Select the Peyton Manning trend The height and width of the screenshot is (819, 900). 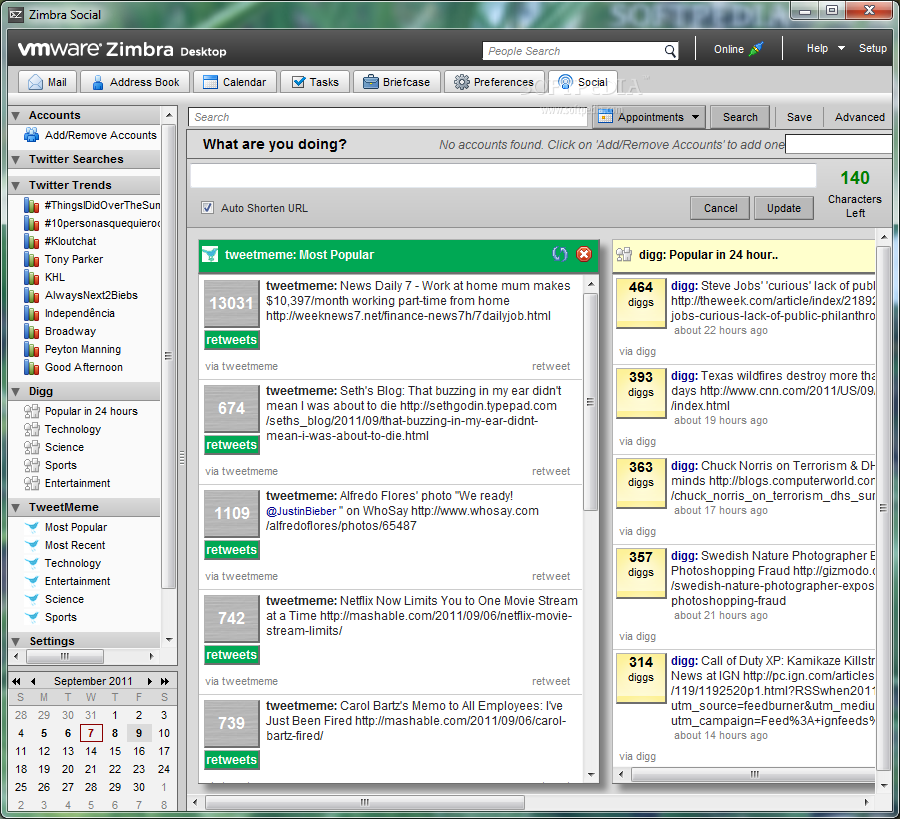point(83,350)
